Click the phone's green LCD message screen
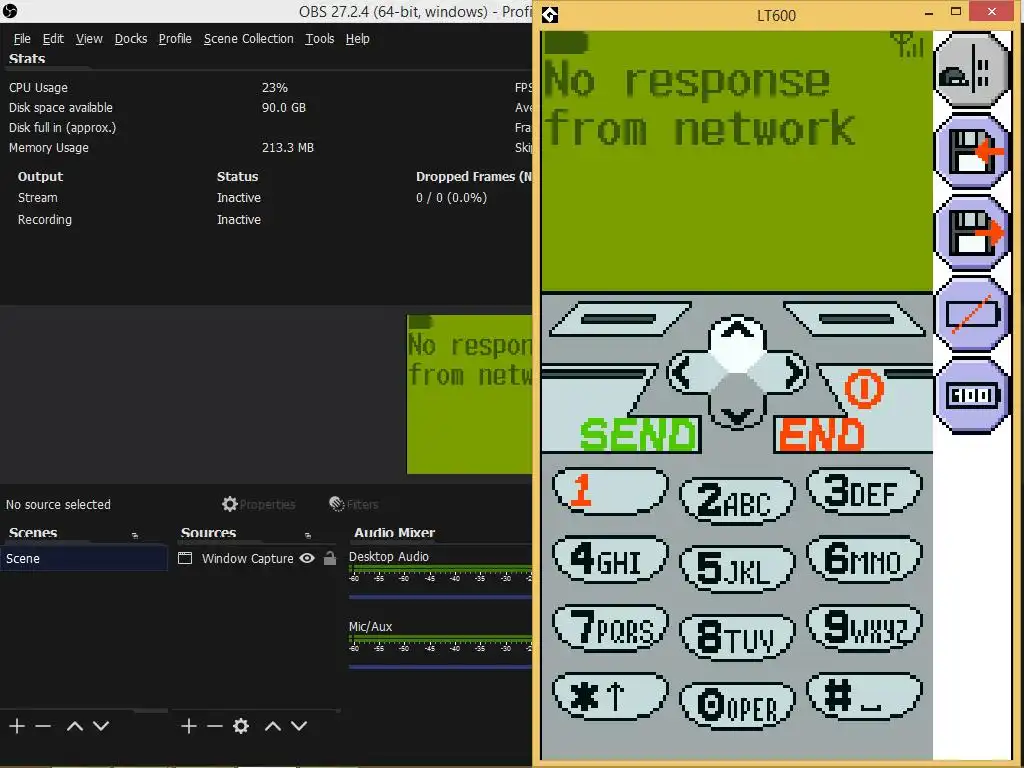1024x768 pixels. [x=737, y=161]
